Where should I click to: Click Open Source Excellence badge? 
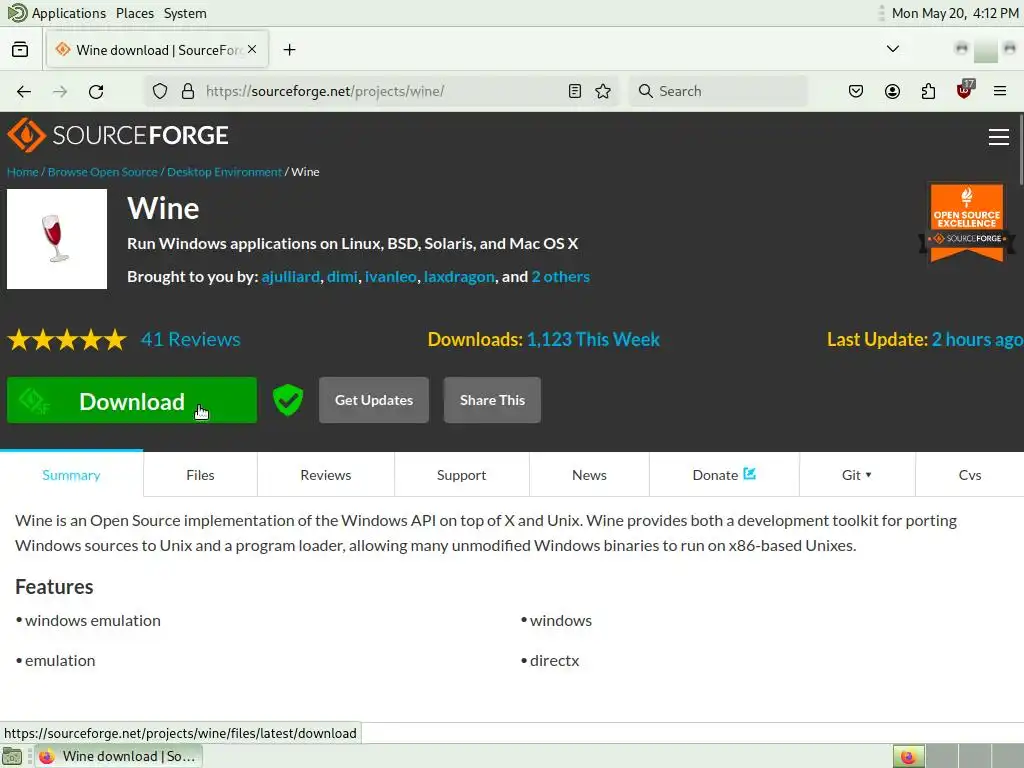tap(967, 223)
